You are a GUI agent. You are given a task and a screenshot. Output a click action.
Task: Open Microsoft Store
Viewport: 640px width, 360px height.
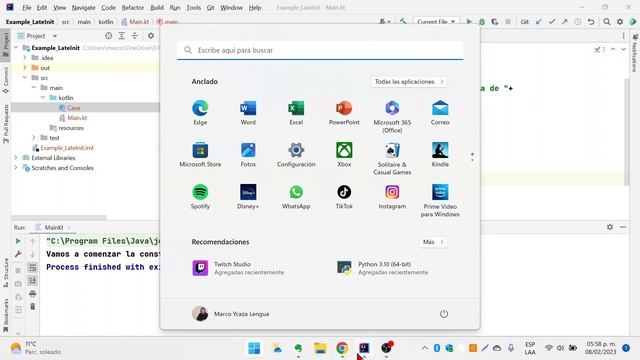tap(200, 155)
